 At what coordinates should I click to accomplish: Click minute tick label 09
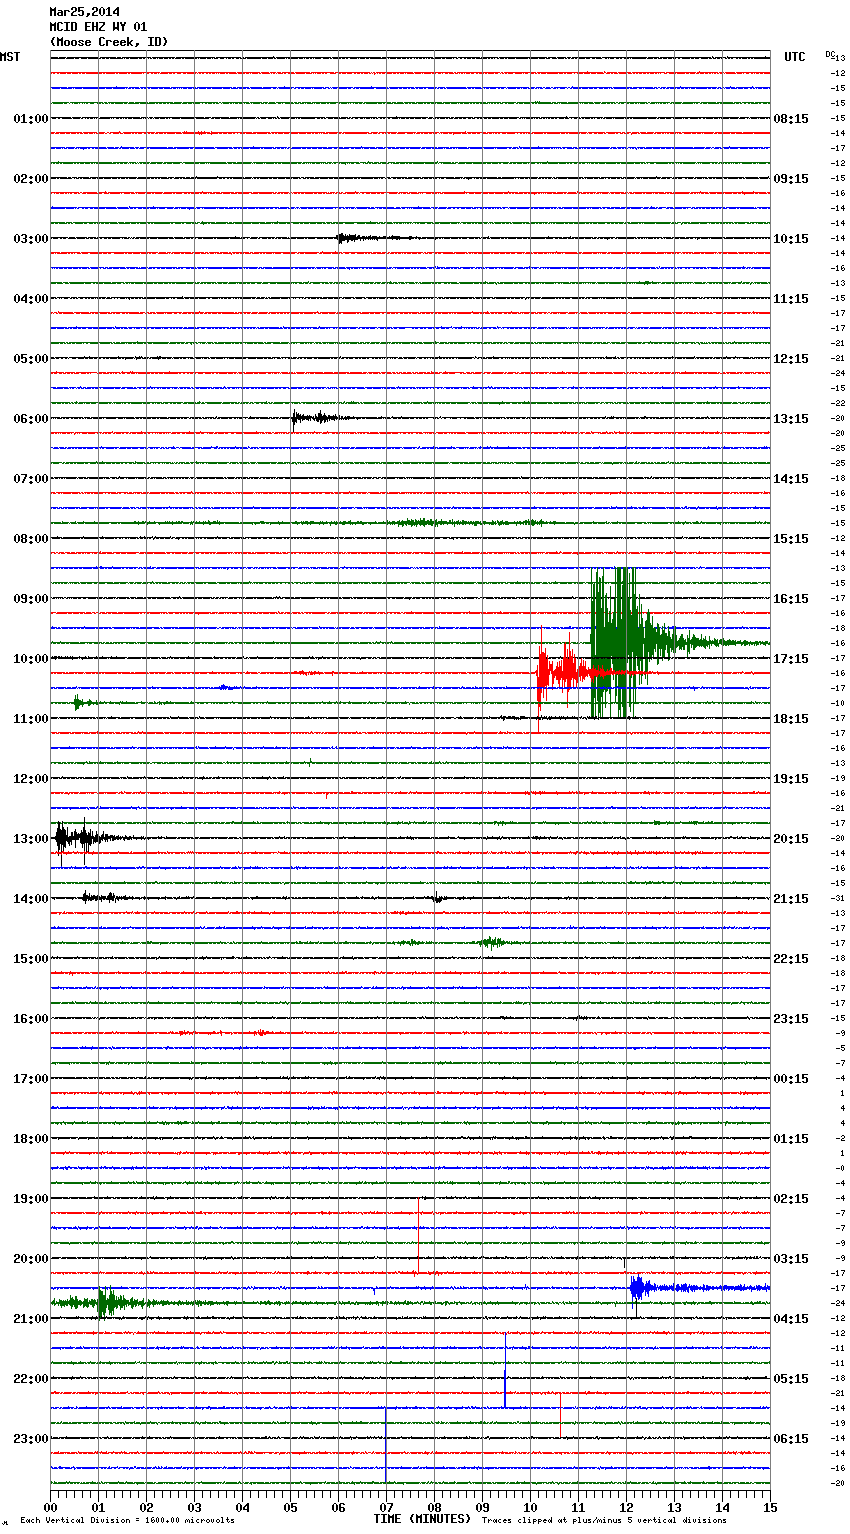[x=482, y=1507]
